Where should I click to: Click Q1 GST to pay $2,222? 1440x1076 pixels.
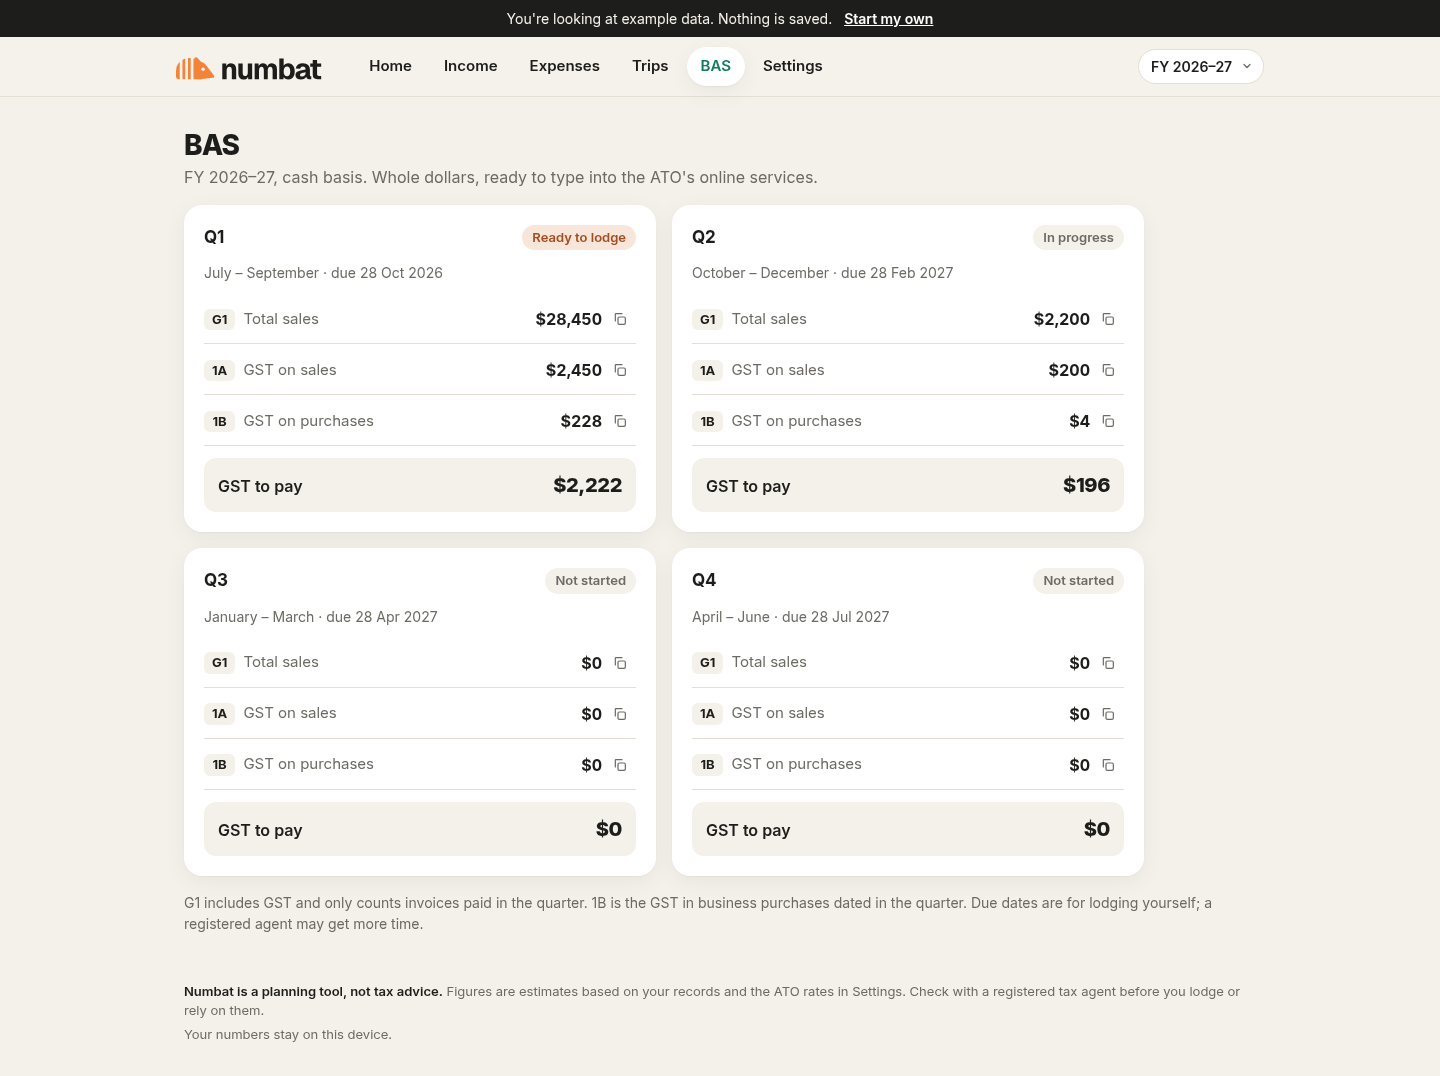pyautogui.click(x=420, y=485)
